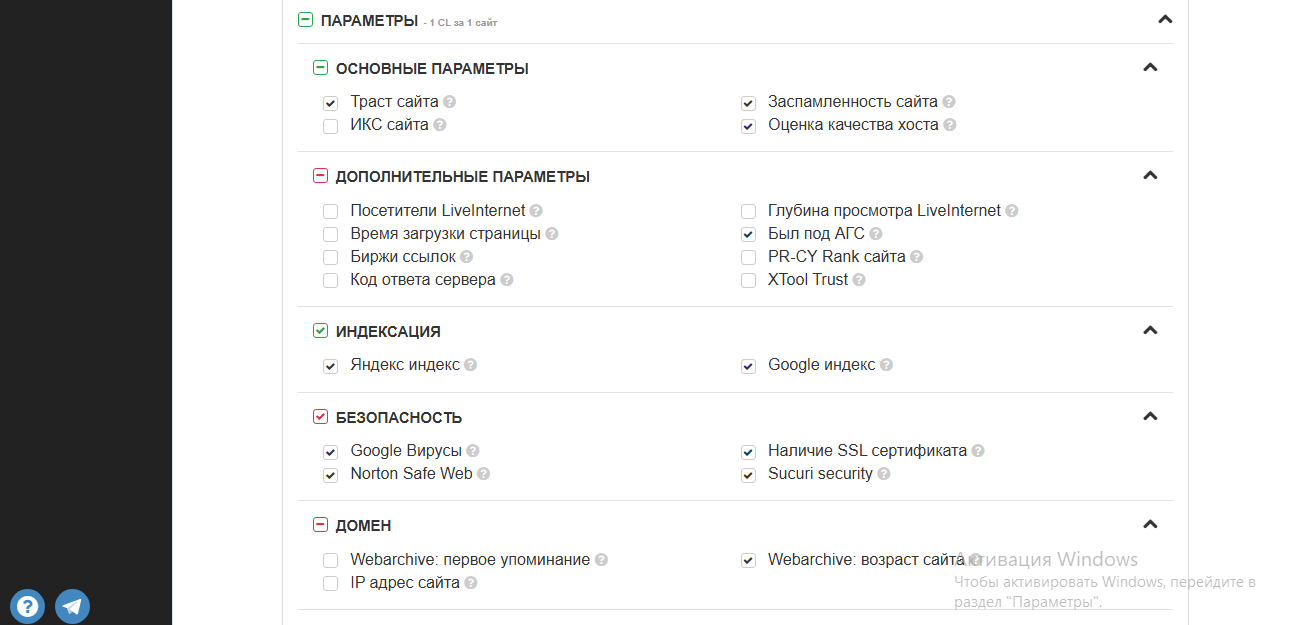Image resolution: width=1296 pixels, height=625 pixels.
Task: Collapse the ОСНОВНЫЕ ПАРАМЕТРЫ section arrow
Action: point(1150,68)
